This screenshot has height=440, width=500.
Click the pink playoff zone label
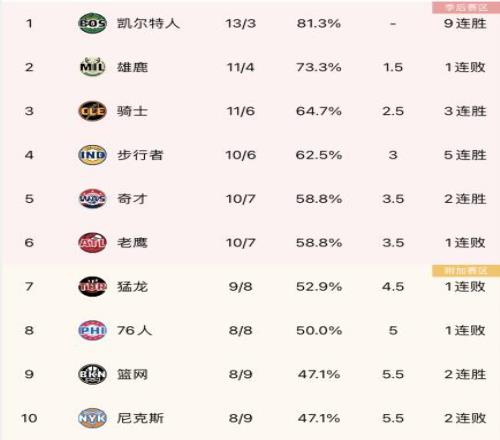click(466, 8)
